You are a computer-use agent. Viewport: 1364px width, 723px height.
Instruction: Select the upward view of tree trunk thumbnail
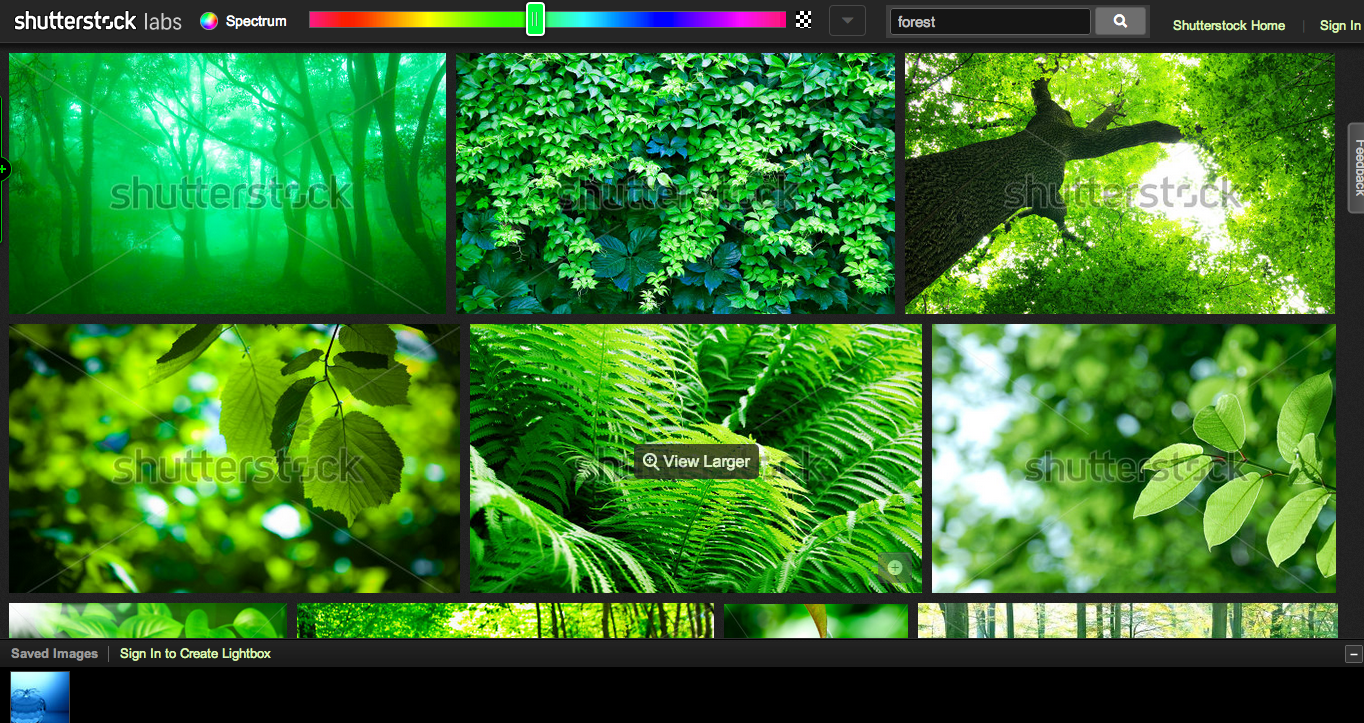pyautogui.click(x=1120, y=183)
